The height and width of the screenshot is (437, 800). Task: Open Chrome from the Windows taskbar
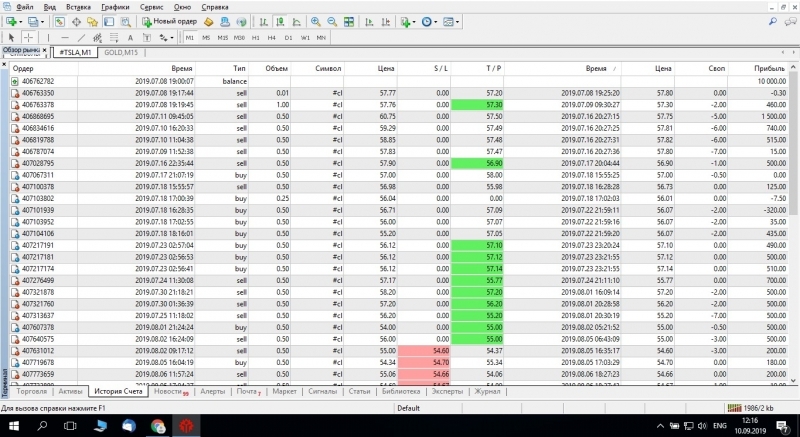[158, 426]
